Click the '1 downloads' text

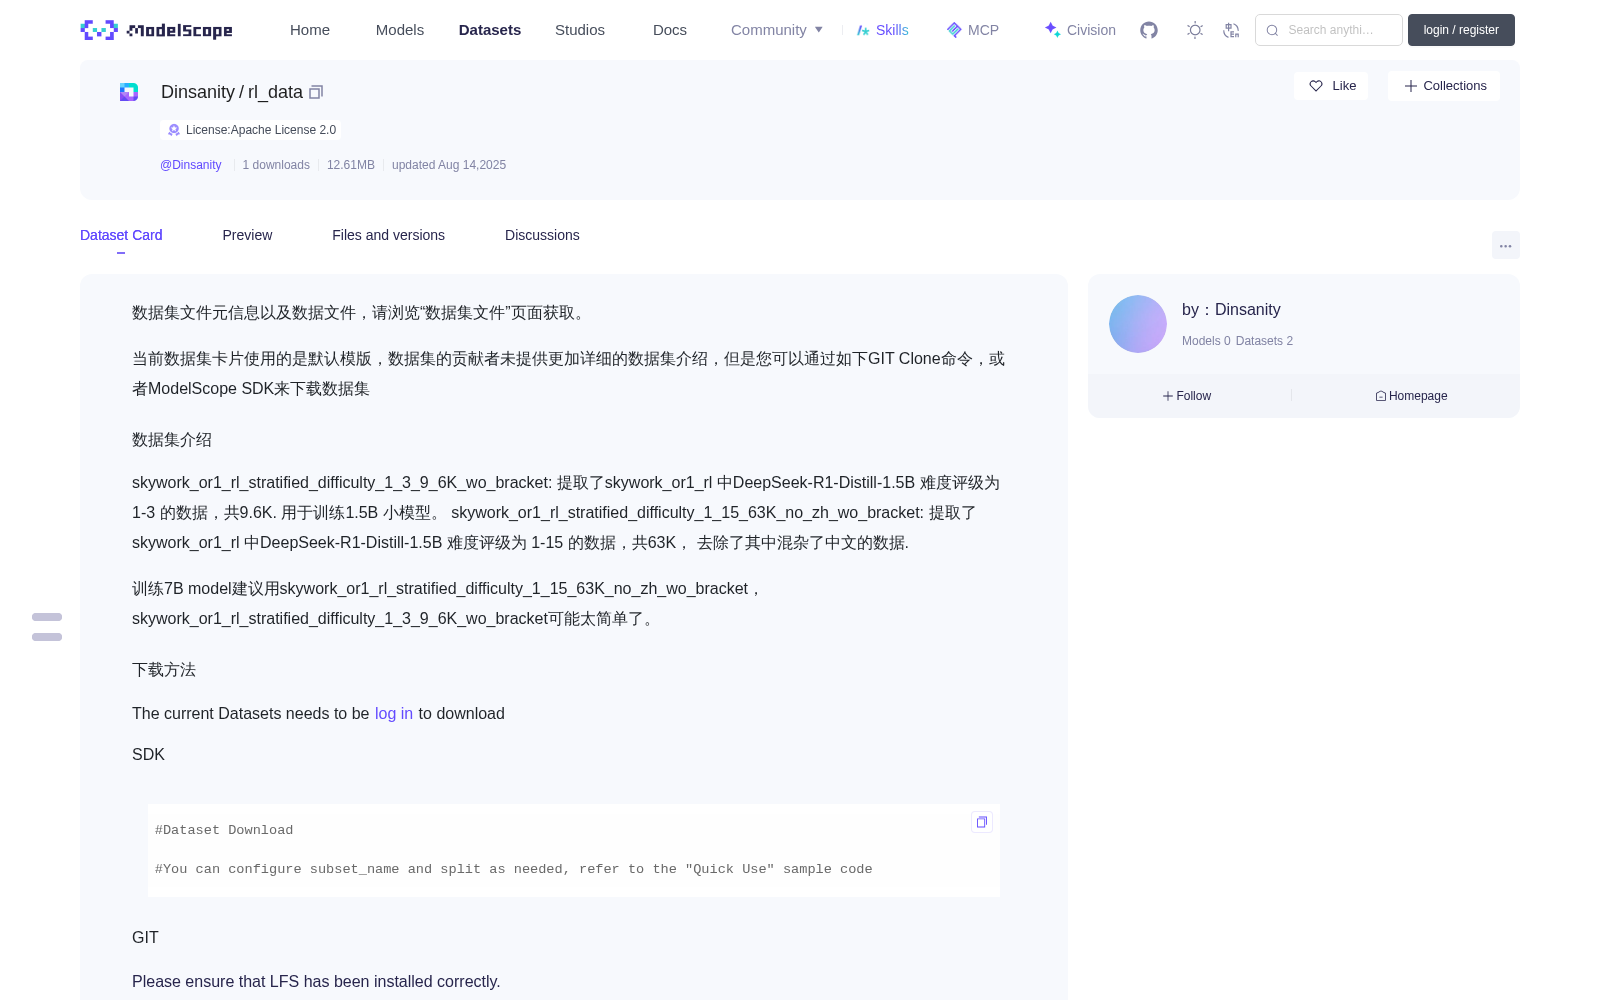tap(276, 165)
